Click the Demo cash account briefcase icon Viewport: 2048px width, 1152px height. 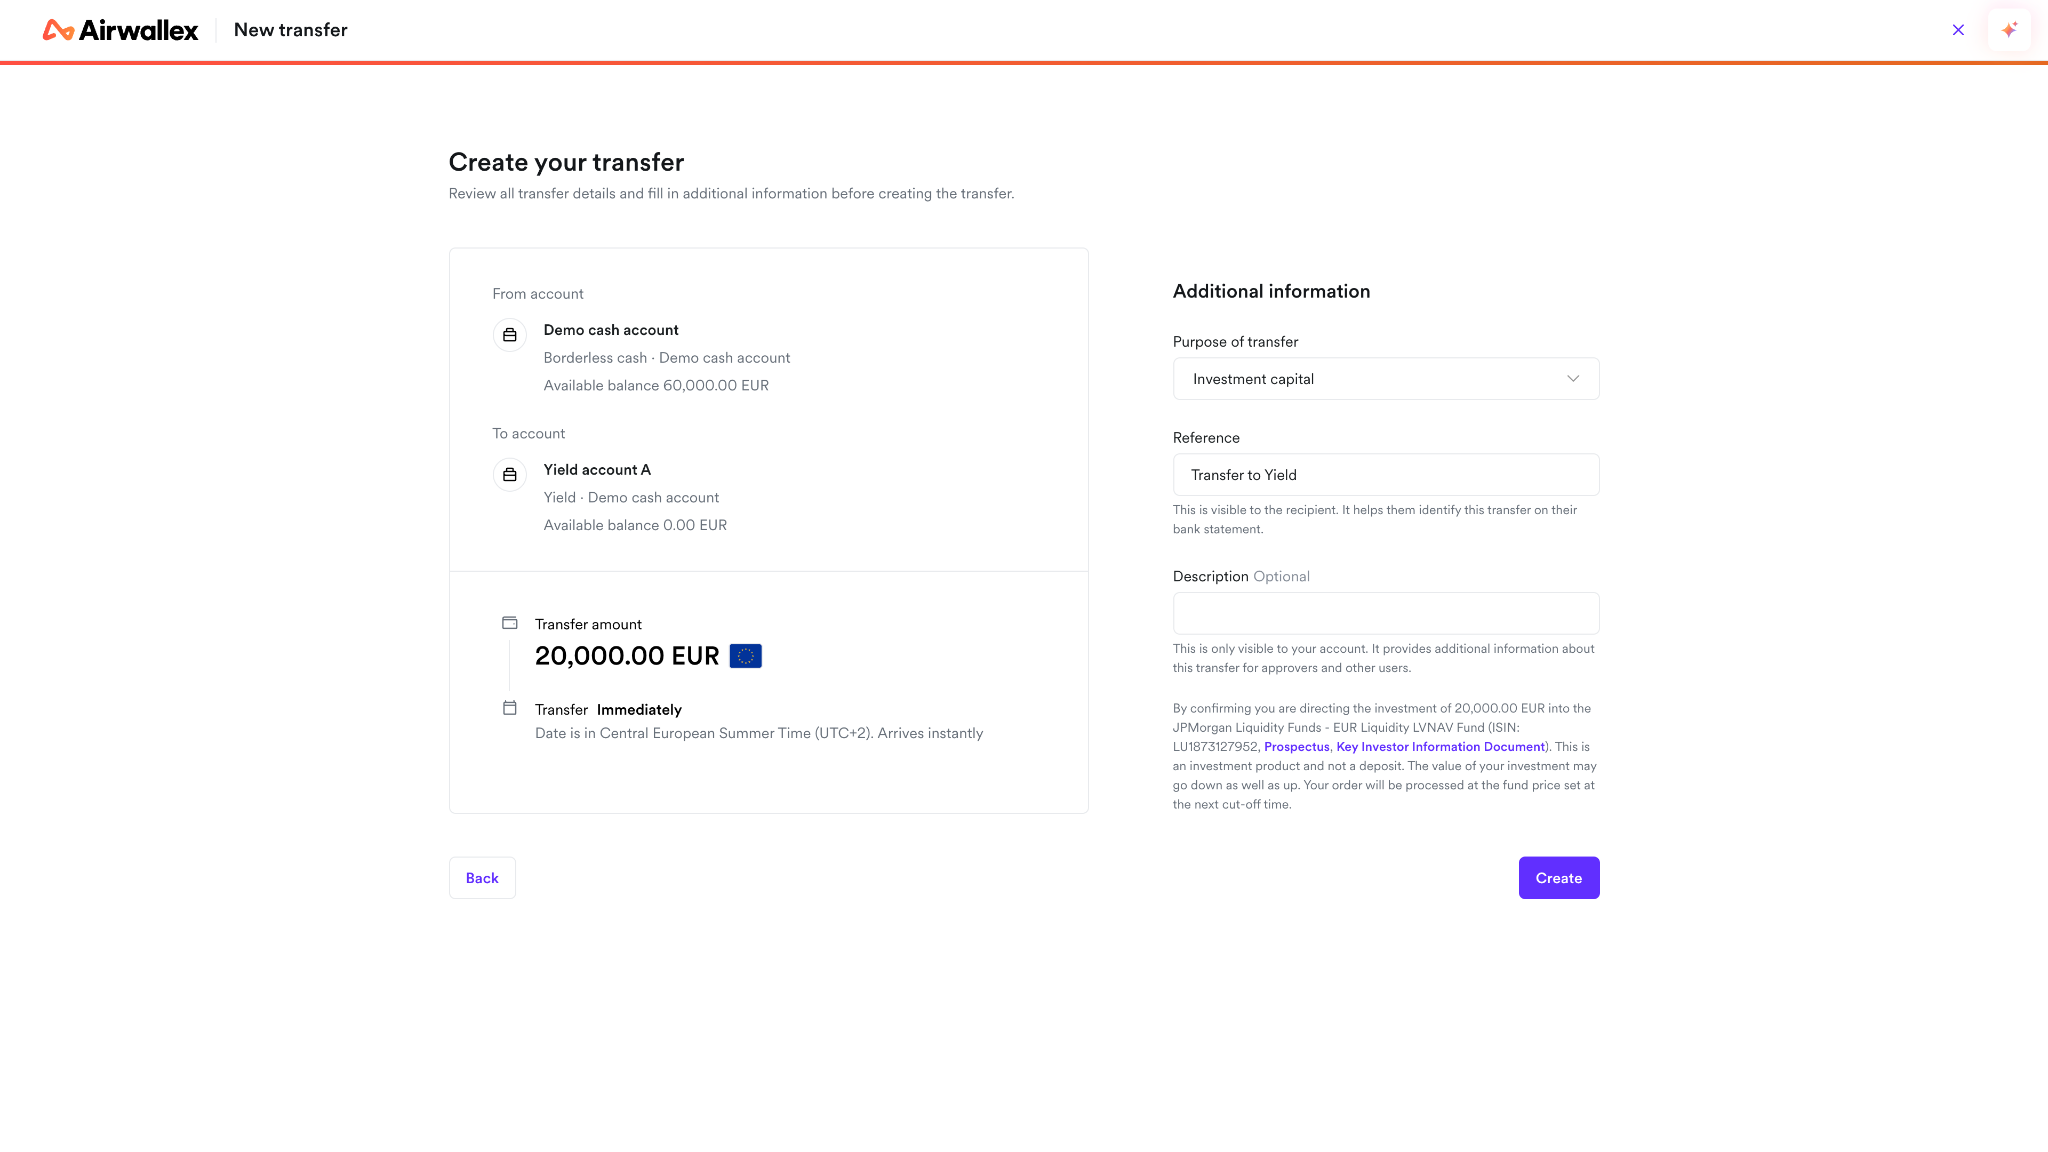[510, 335]
